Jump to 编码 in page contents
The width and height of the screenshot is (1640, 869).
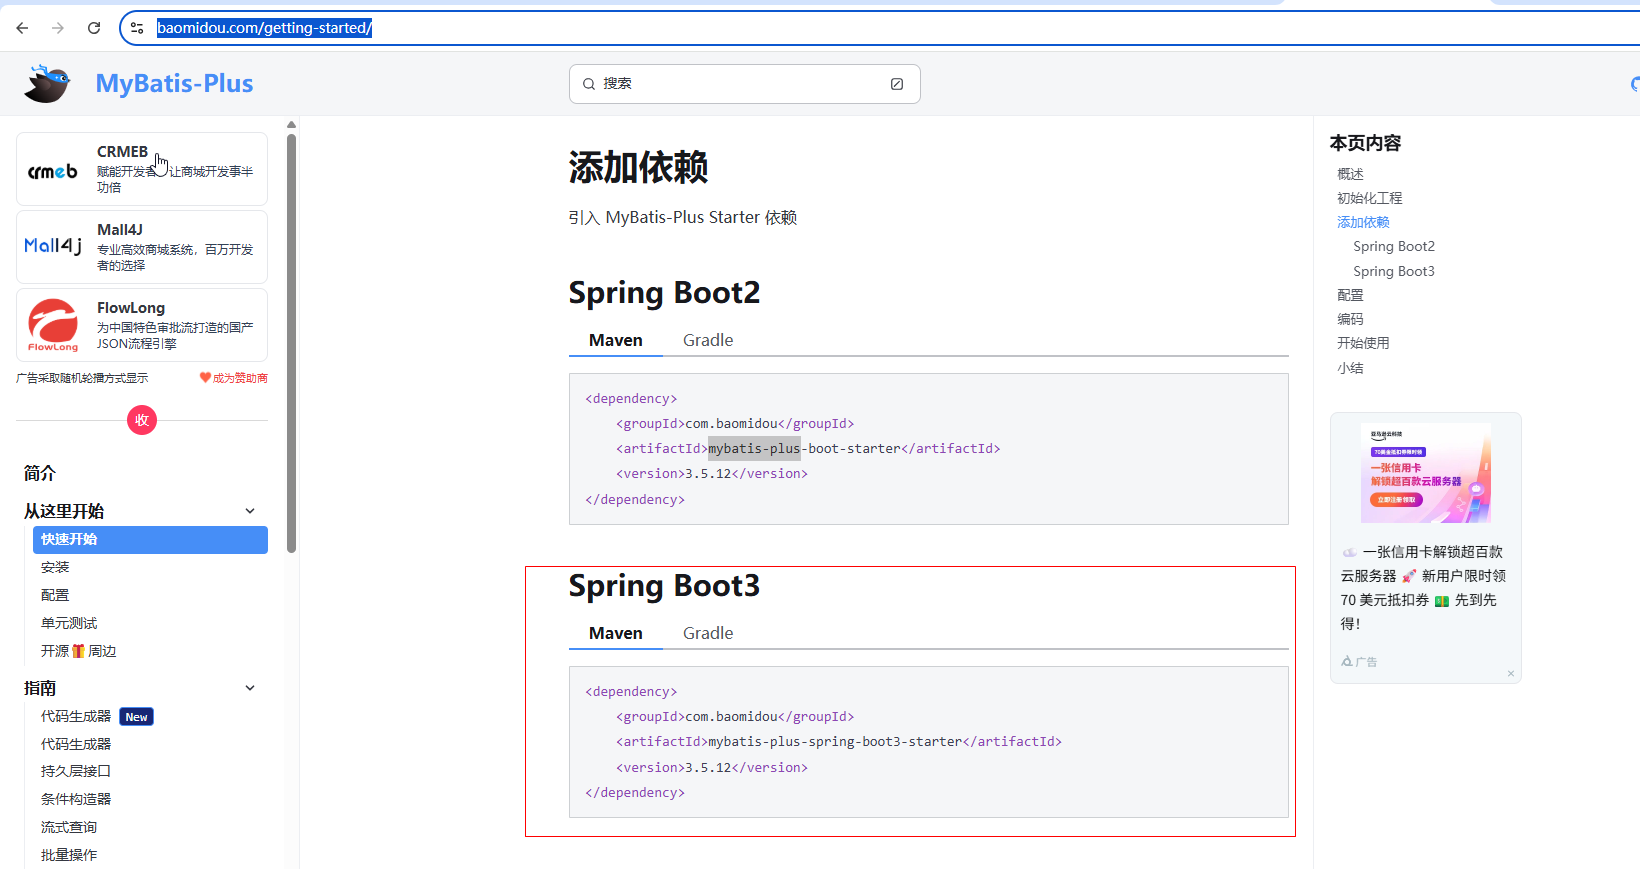[x=1350, y=319]
